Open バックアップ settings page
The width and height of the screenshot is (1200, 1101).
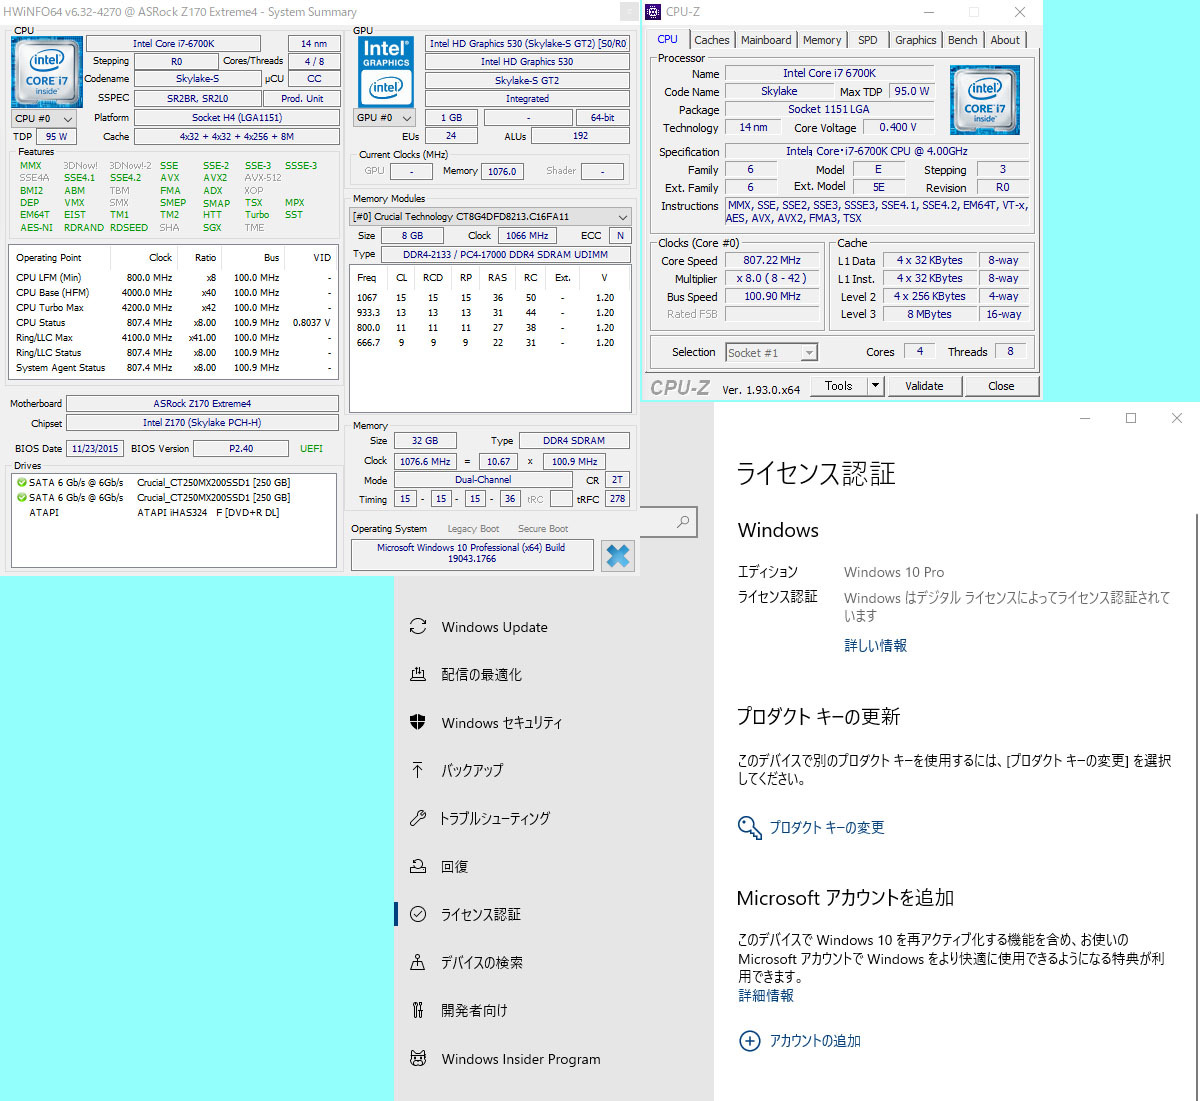554,770
